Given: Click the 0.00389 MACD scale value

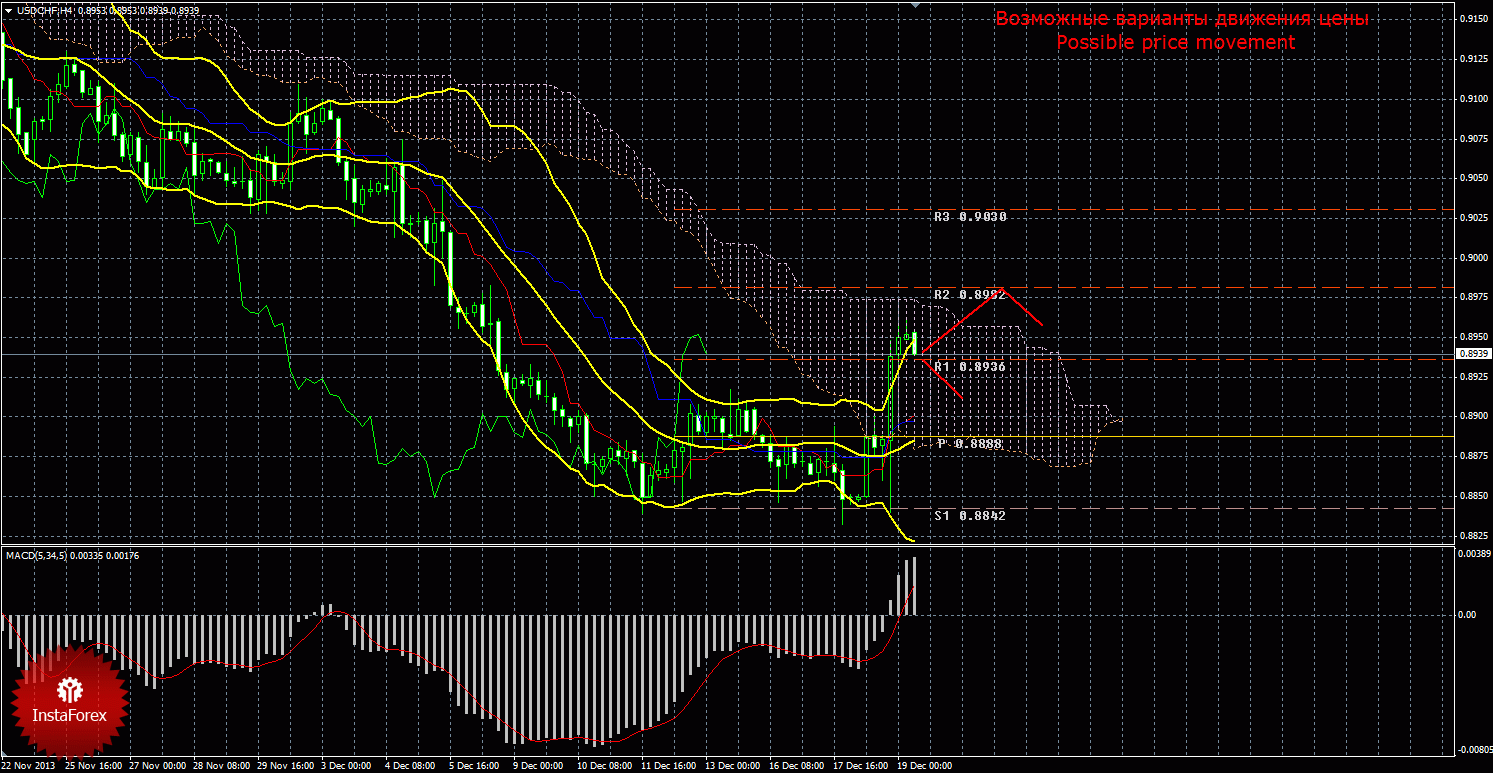Looking at the screenshot, I should (x=1475, y=553).
